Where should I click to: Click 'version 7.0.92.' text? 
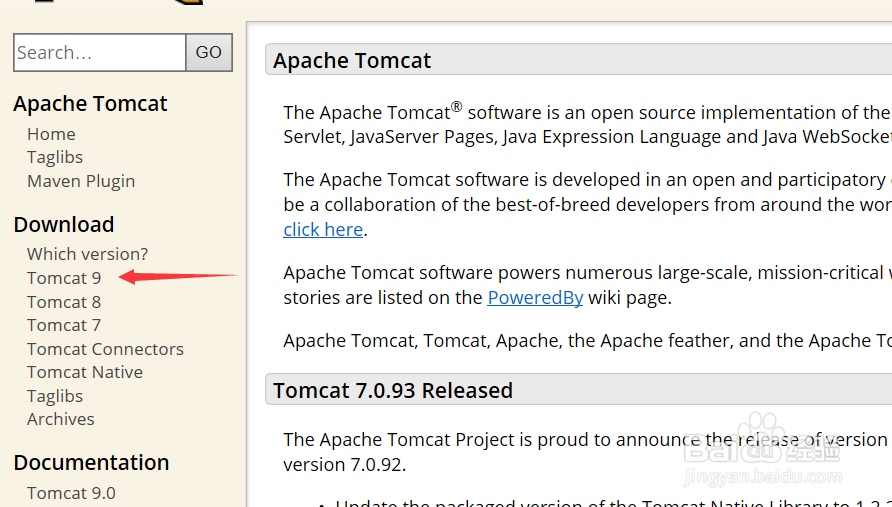(x=345, y=465)
